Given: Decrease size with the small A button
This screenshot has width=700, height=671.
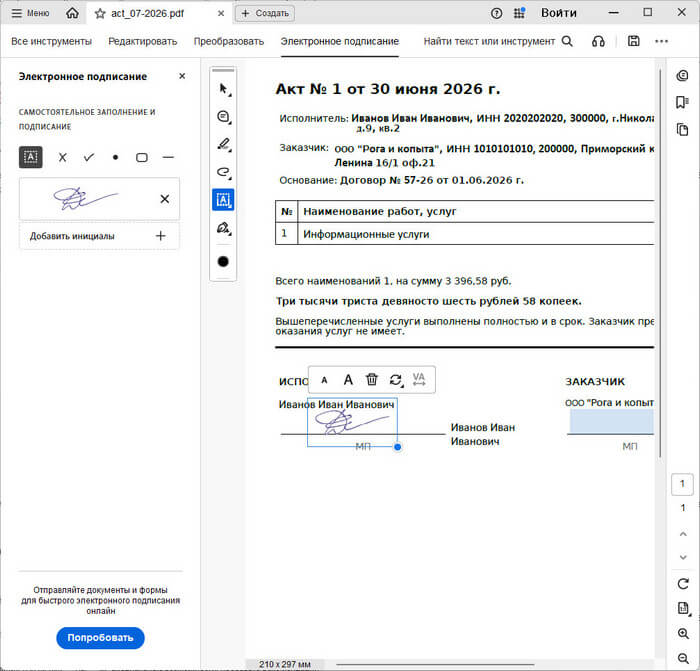Looking at the screenshot, I should pos(325,380).
